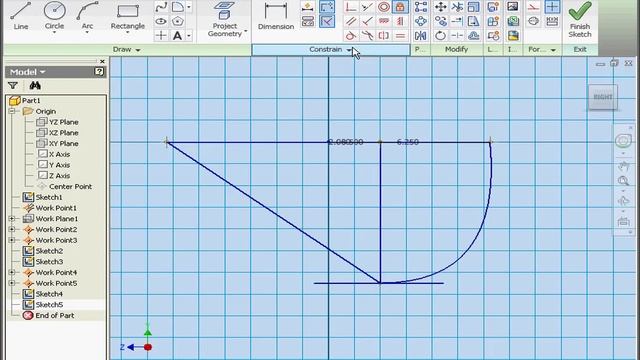Toggle the Fix constraint lock
Image resolution: width=640 pixels, height=360 pixels.
(400, 7)
